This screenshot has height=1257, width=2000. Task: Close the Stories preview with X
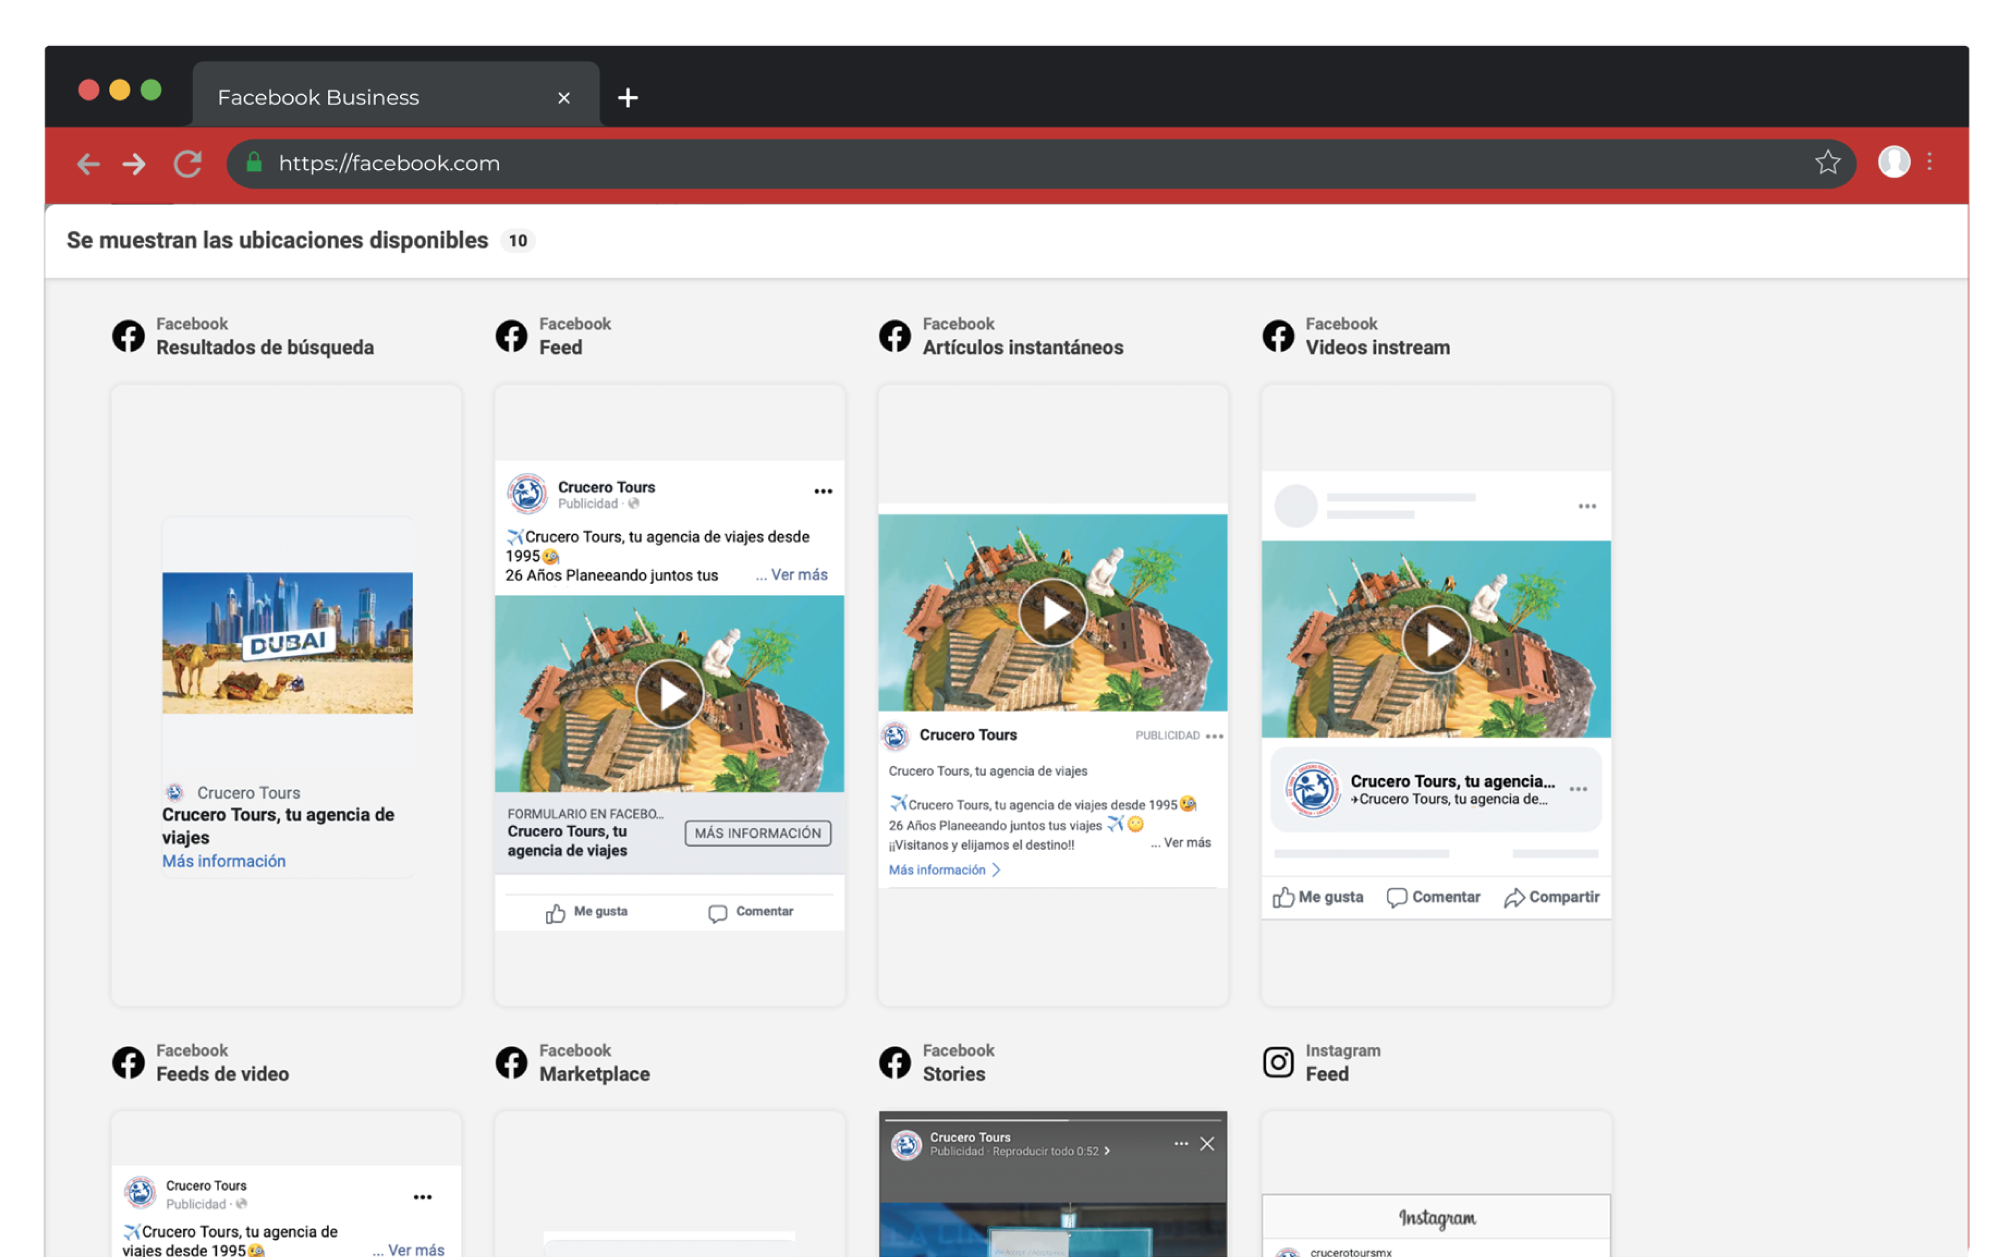pyautogui.click(x=1207, y=1144)
